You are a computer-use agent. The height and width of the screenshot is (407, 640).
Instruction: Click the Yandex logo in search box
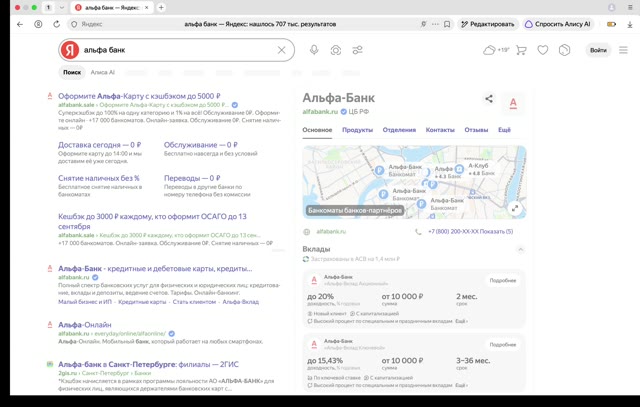click(70, 50)
